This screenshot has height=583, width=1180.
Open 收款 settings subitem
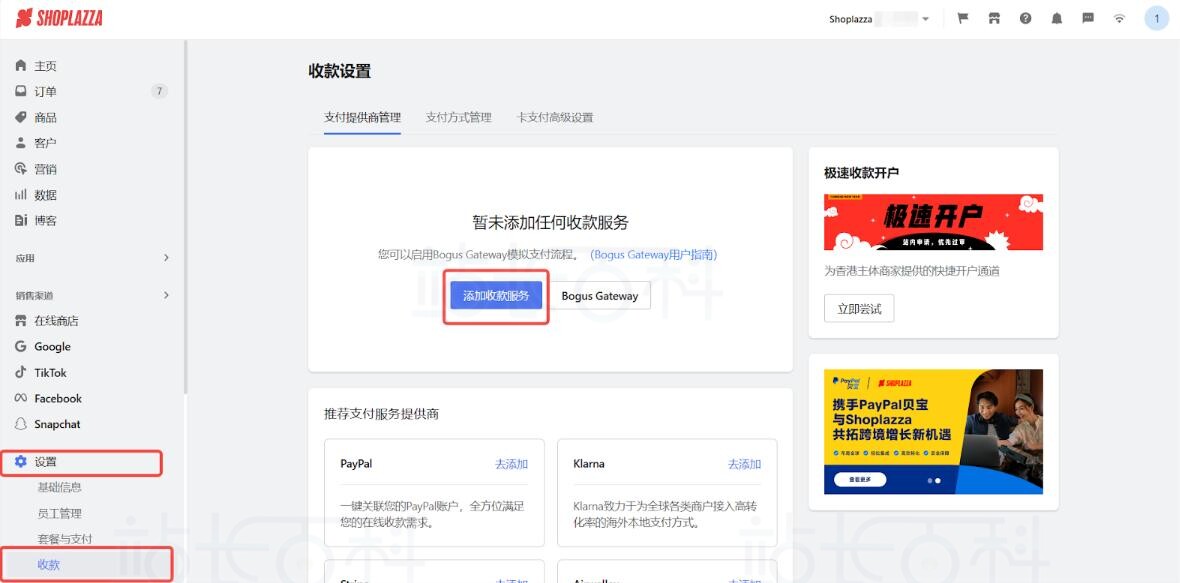(x=49, y=565)
